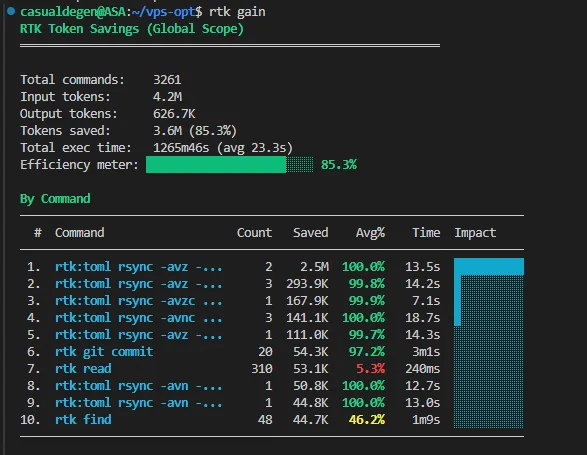Click the count value '310'
Viewport: 587px width, 455px height.
262,368
